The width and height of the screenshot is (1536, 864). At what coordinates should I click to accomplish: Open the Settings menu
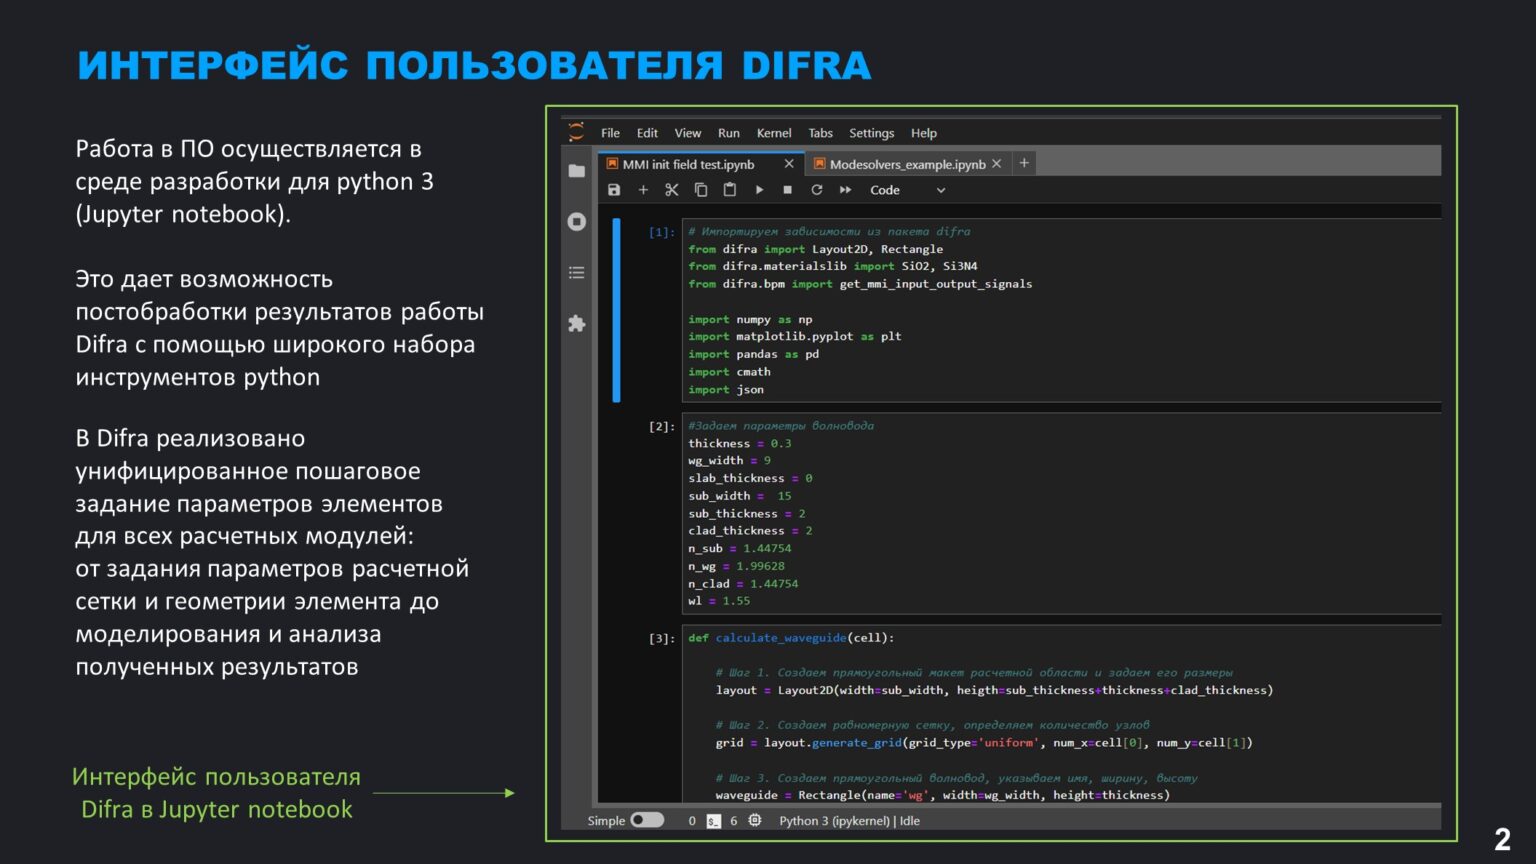871,133
